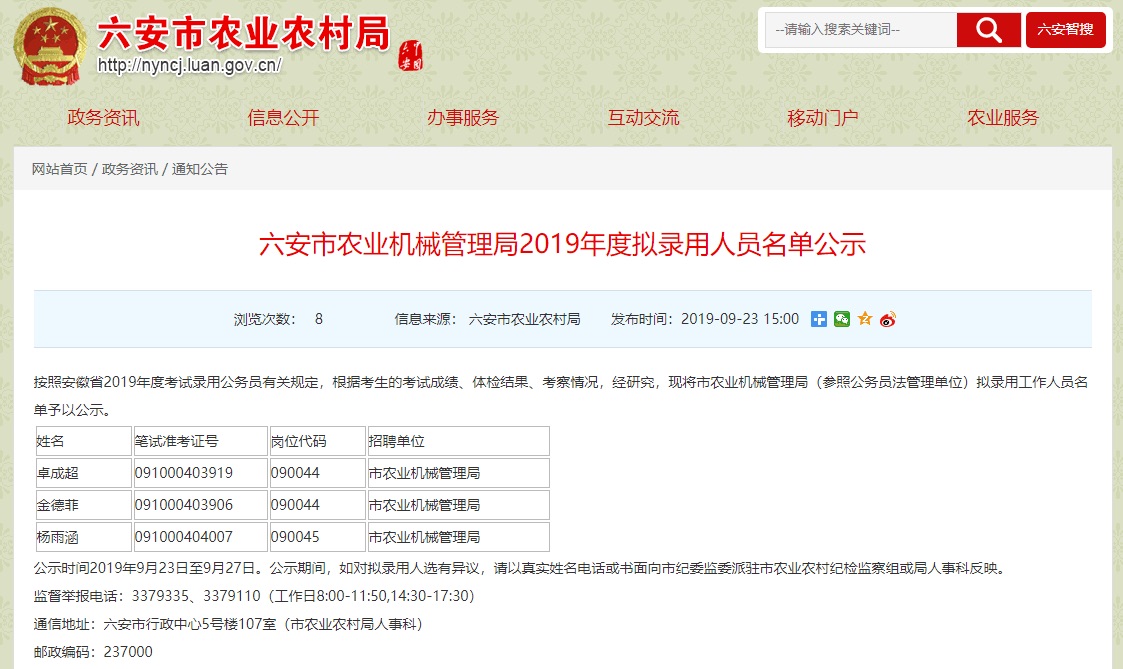Select the name cell 杨雨涵
Screen dimensions: 1123x669
[x=84, y=537]
